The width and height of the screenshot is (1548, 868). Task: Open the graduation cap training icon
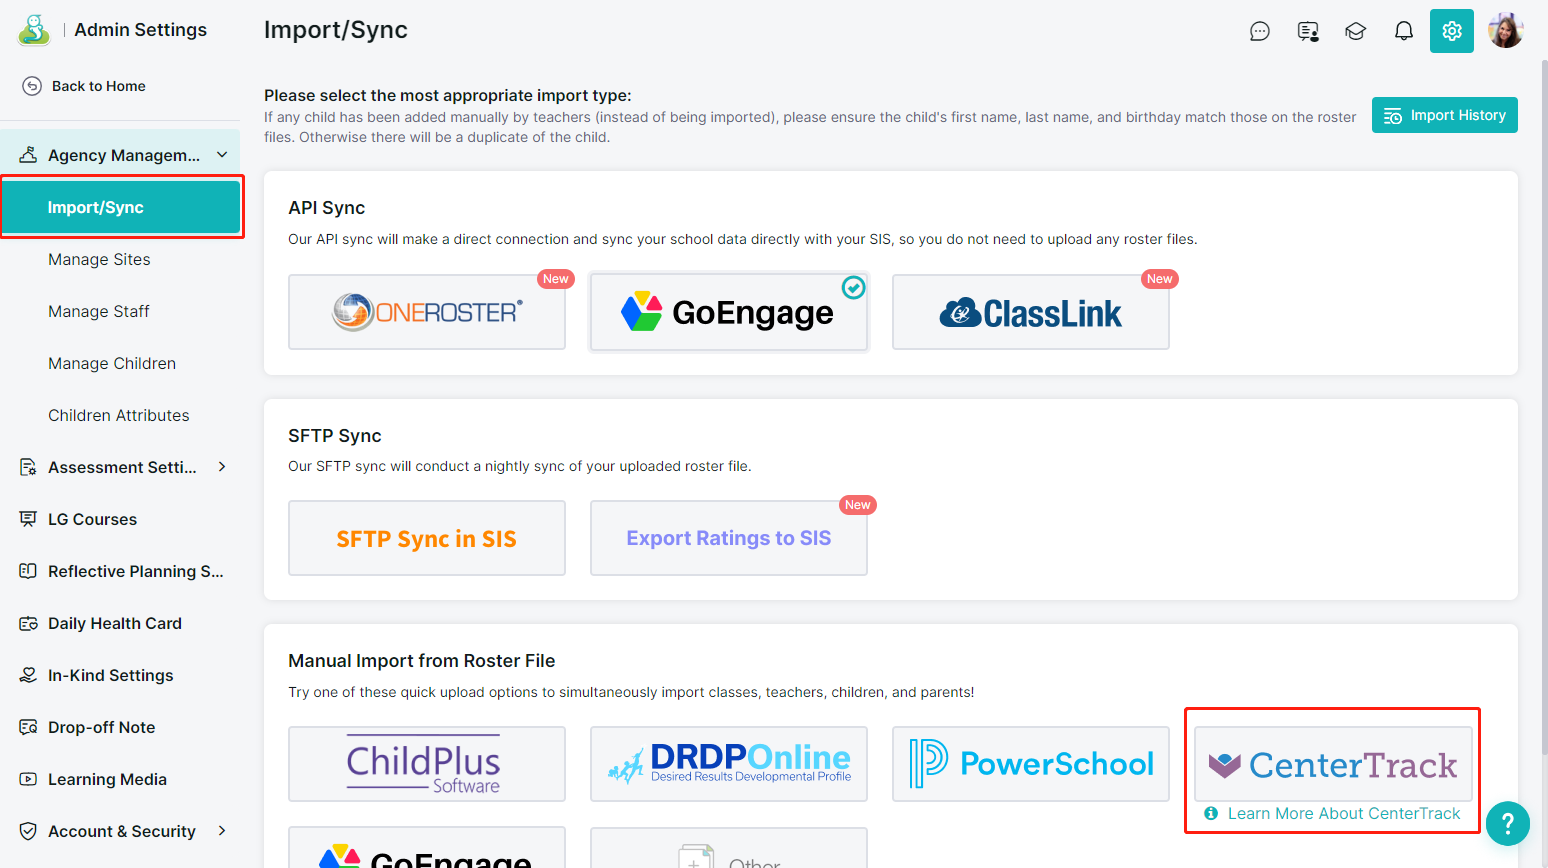click(x=1356, y=31)
